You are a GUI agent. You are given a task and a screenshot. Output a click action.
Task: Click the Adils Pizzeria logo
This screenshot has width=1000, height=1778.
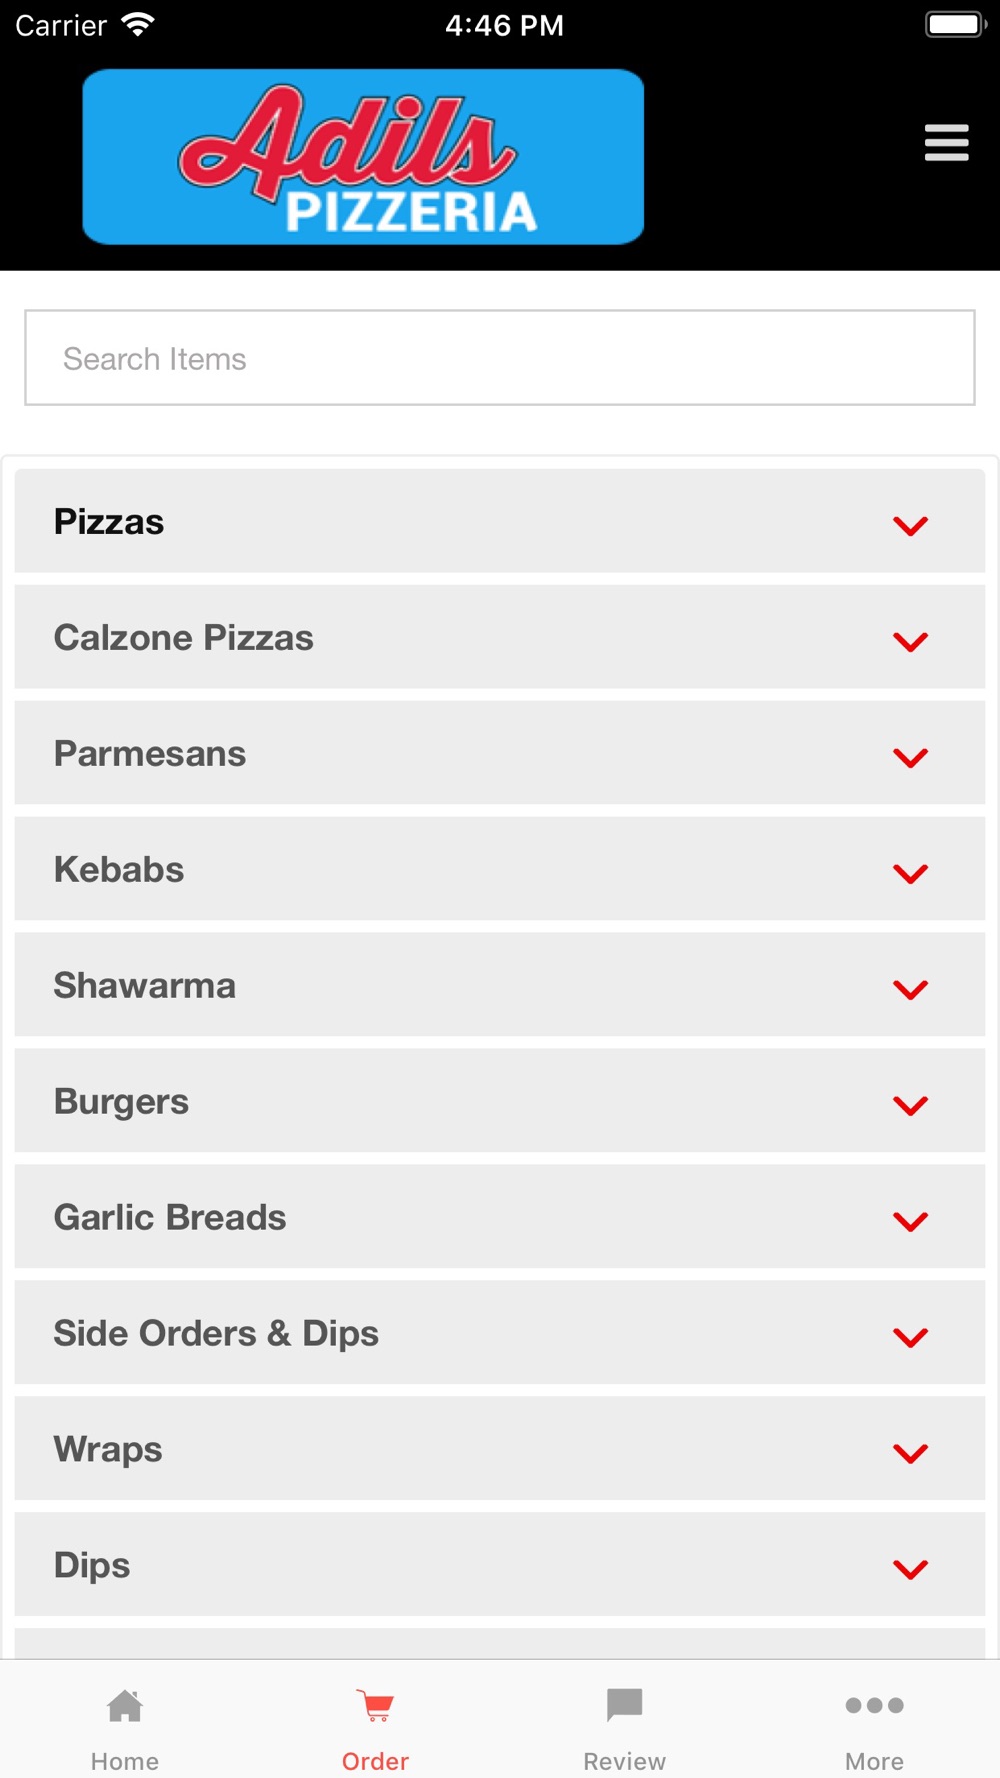(x=363, y=157)
